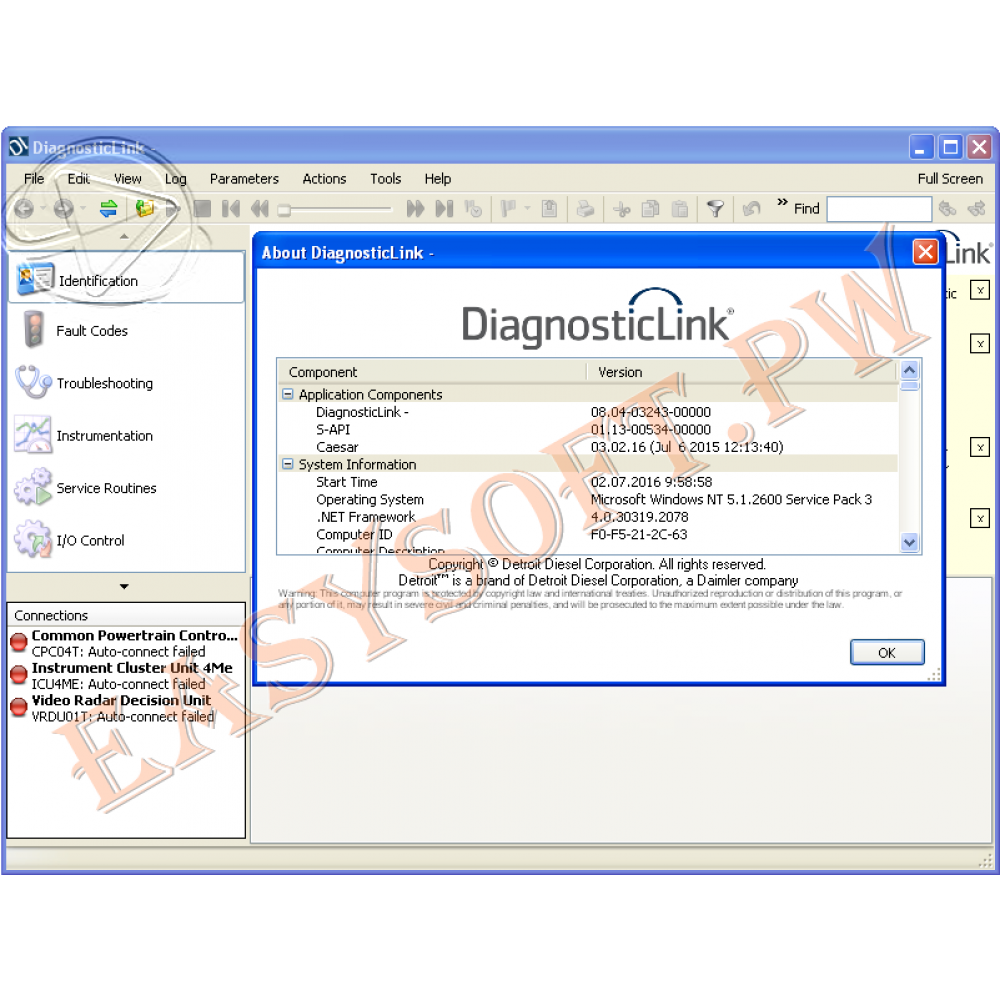Click in the Find text field
1000x1000 pixels.
(x=879, y=209)
